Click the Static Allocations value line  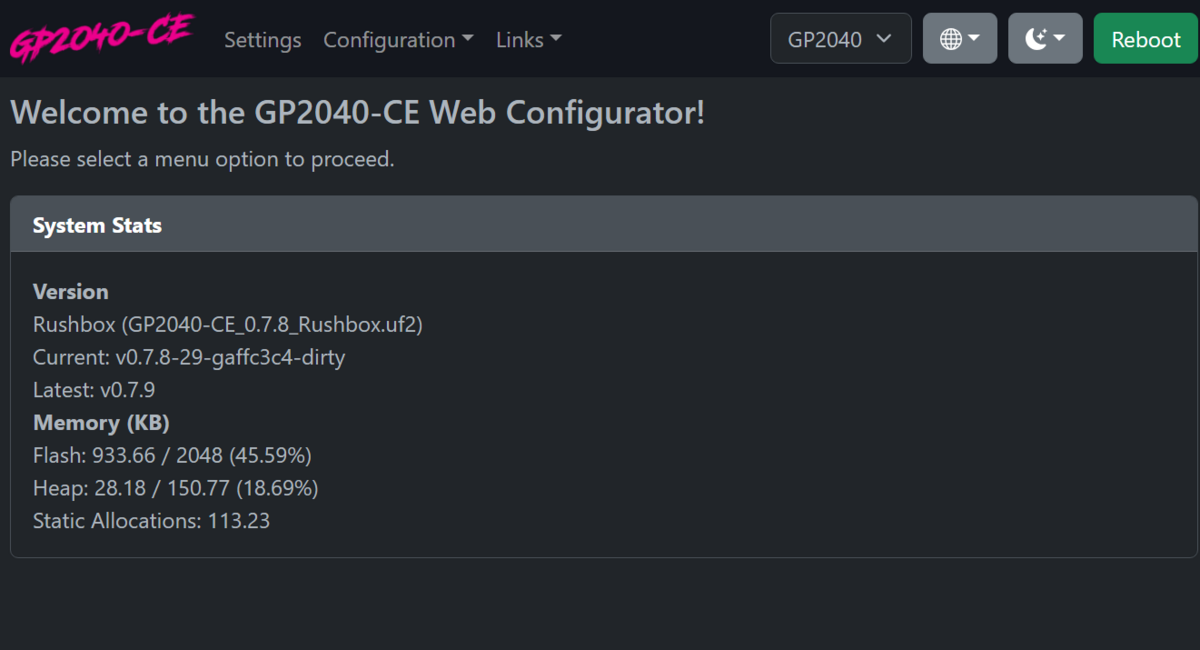pyautogui.click(x=151, y=521)
